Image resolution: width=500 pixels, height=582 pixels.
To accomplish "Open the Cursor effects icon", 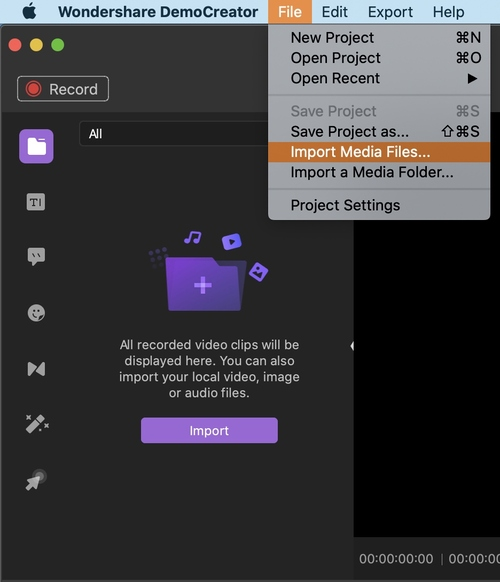I will click(36, 480).
